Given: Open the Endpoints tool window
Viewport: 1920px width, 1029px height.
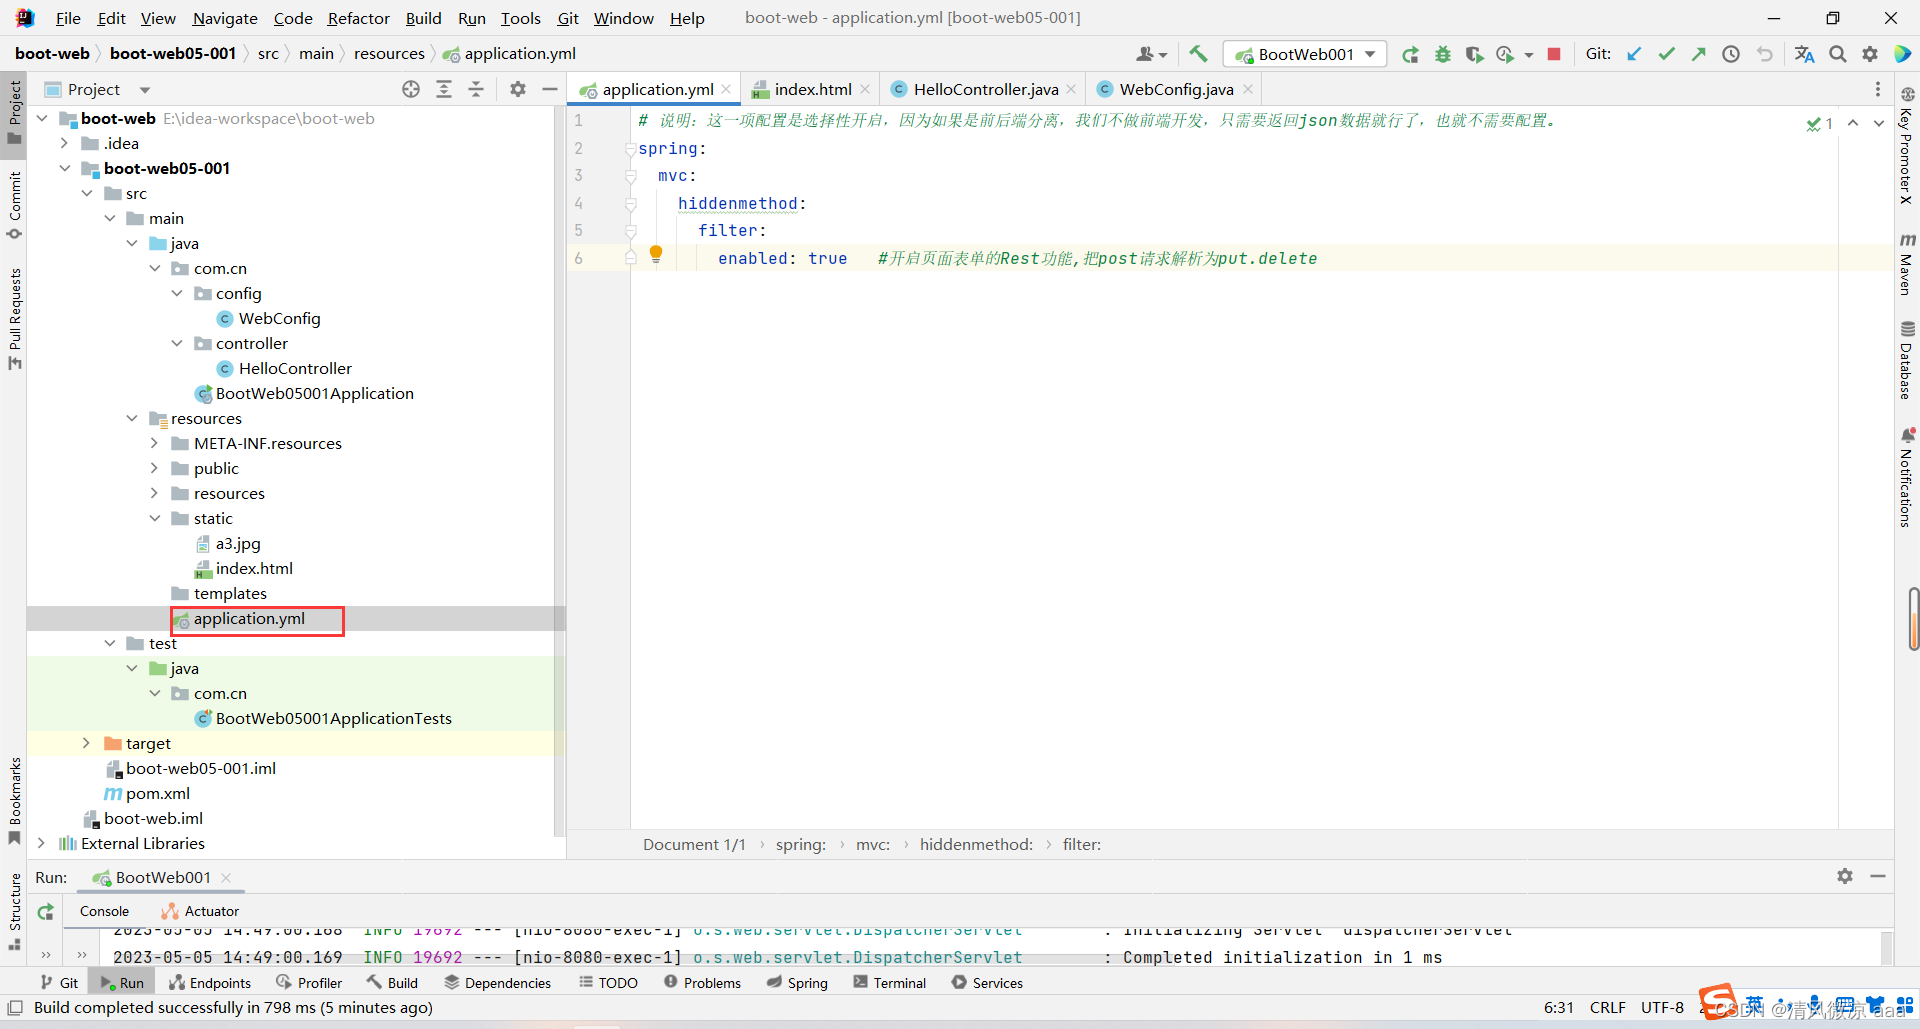Looking at the screenshot, I should click(210, 983).
